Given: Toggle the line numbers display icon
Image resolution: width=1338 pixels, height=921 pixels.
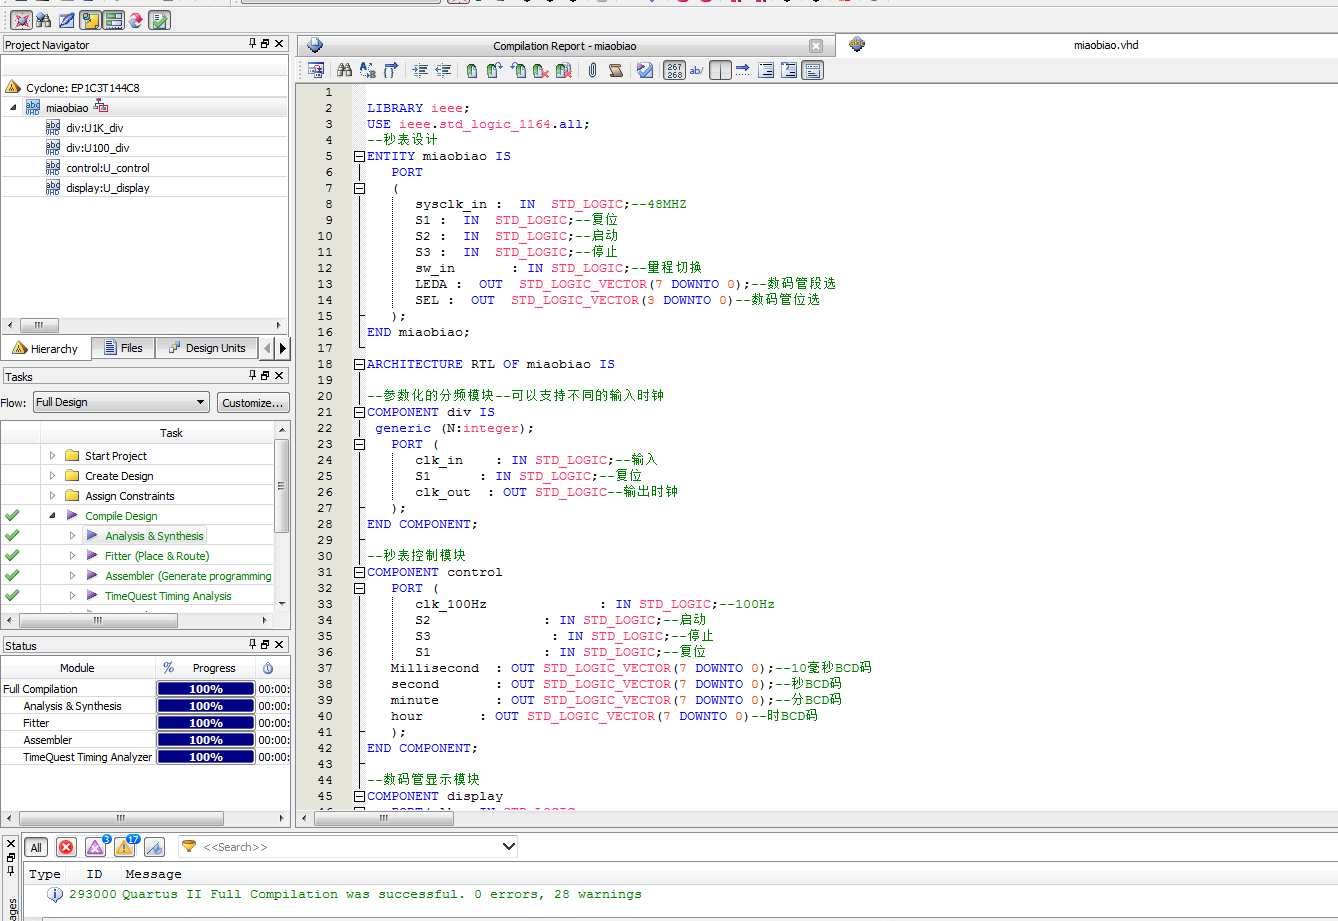Looking at the screenshot, I should pyautogui.click(x=675, y=70).
